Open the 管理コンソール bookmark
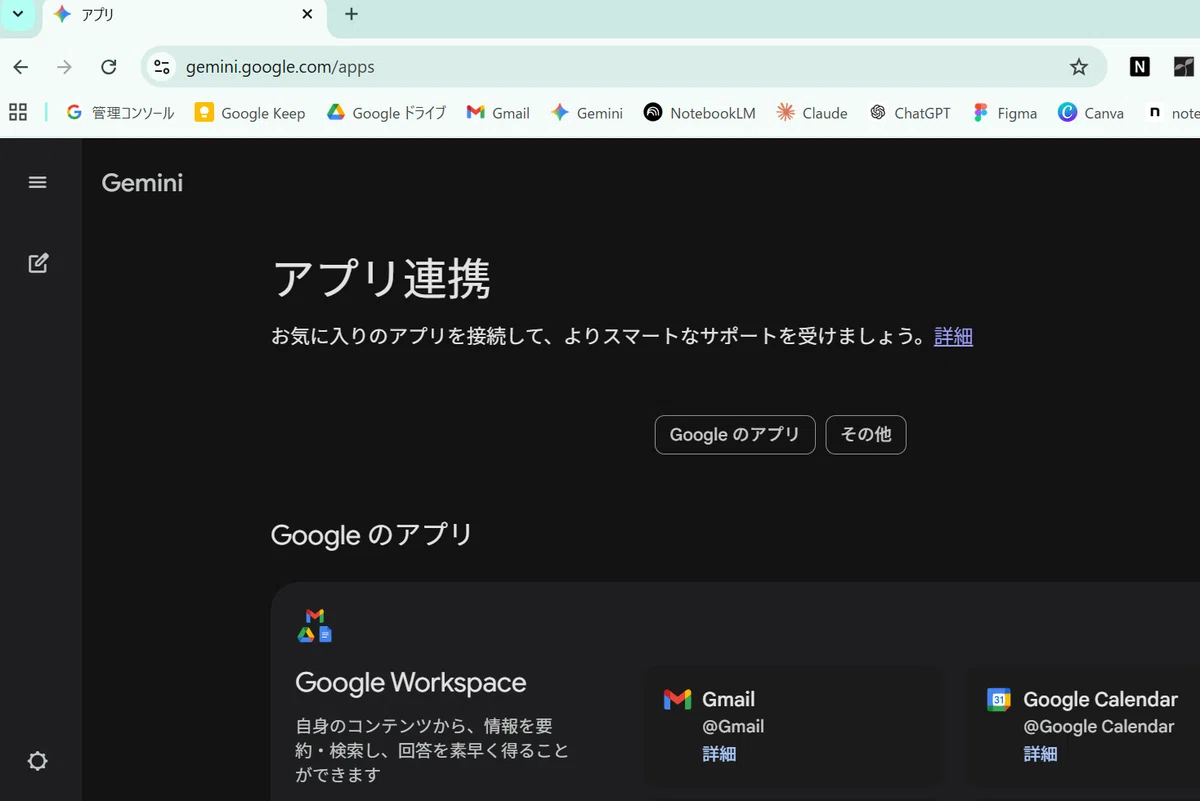Viewport: 1200px width, 801px height. click(120, 113)
